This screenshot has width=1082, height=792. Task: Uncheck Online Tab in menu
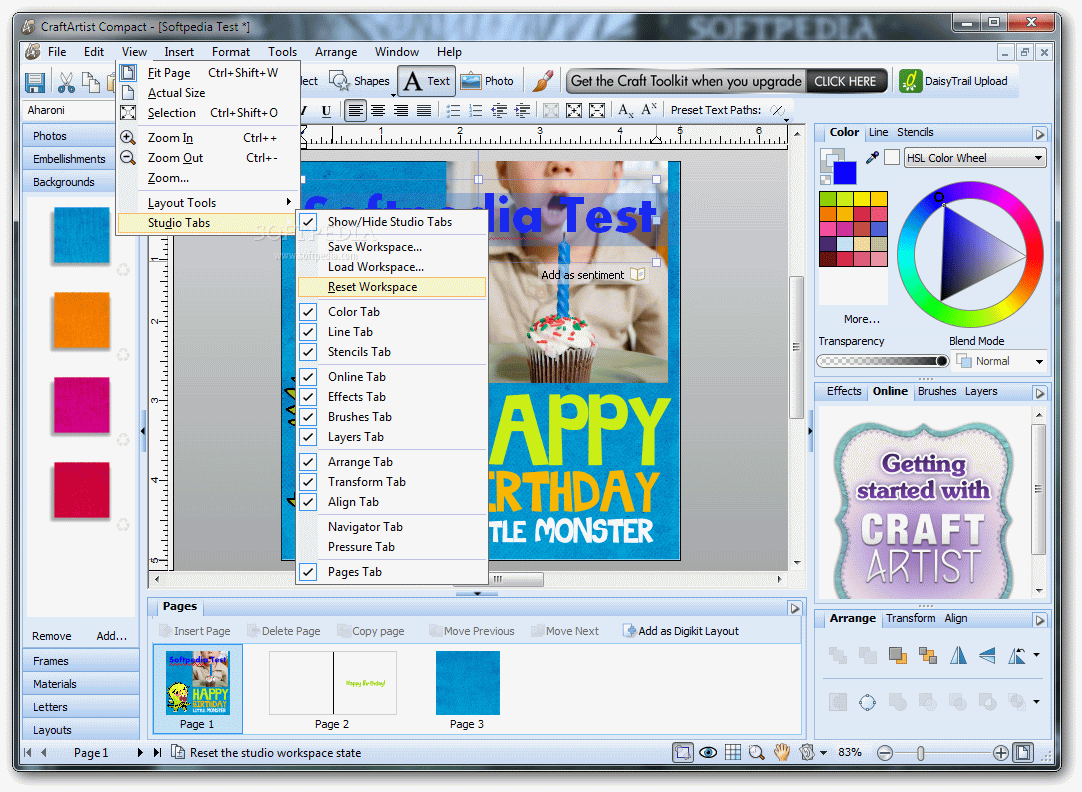308,377
